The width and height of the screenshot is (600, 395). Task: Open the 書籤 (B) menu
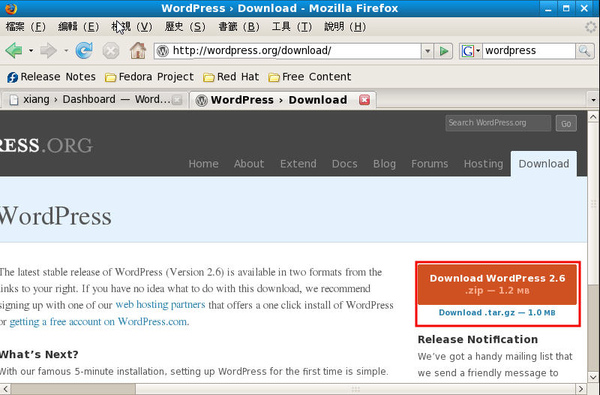coord(239,27)
